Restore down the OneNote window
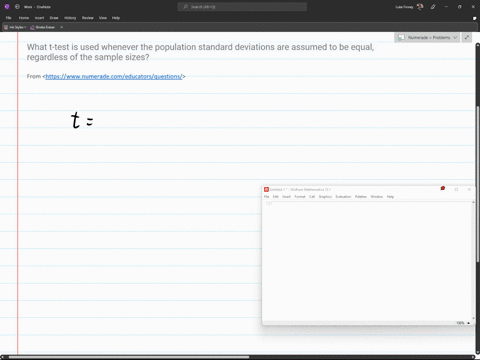 (x=460, y=7)
